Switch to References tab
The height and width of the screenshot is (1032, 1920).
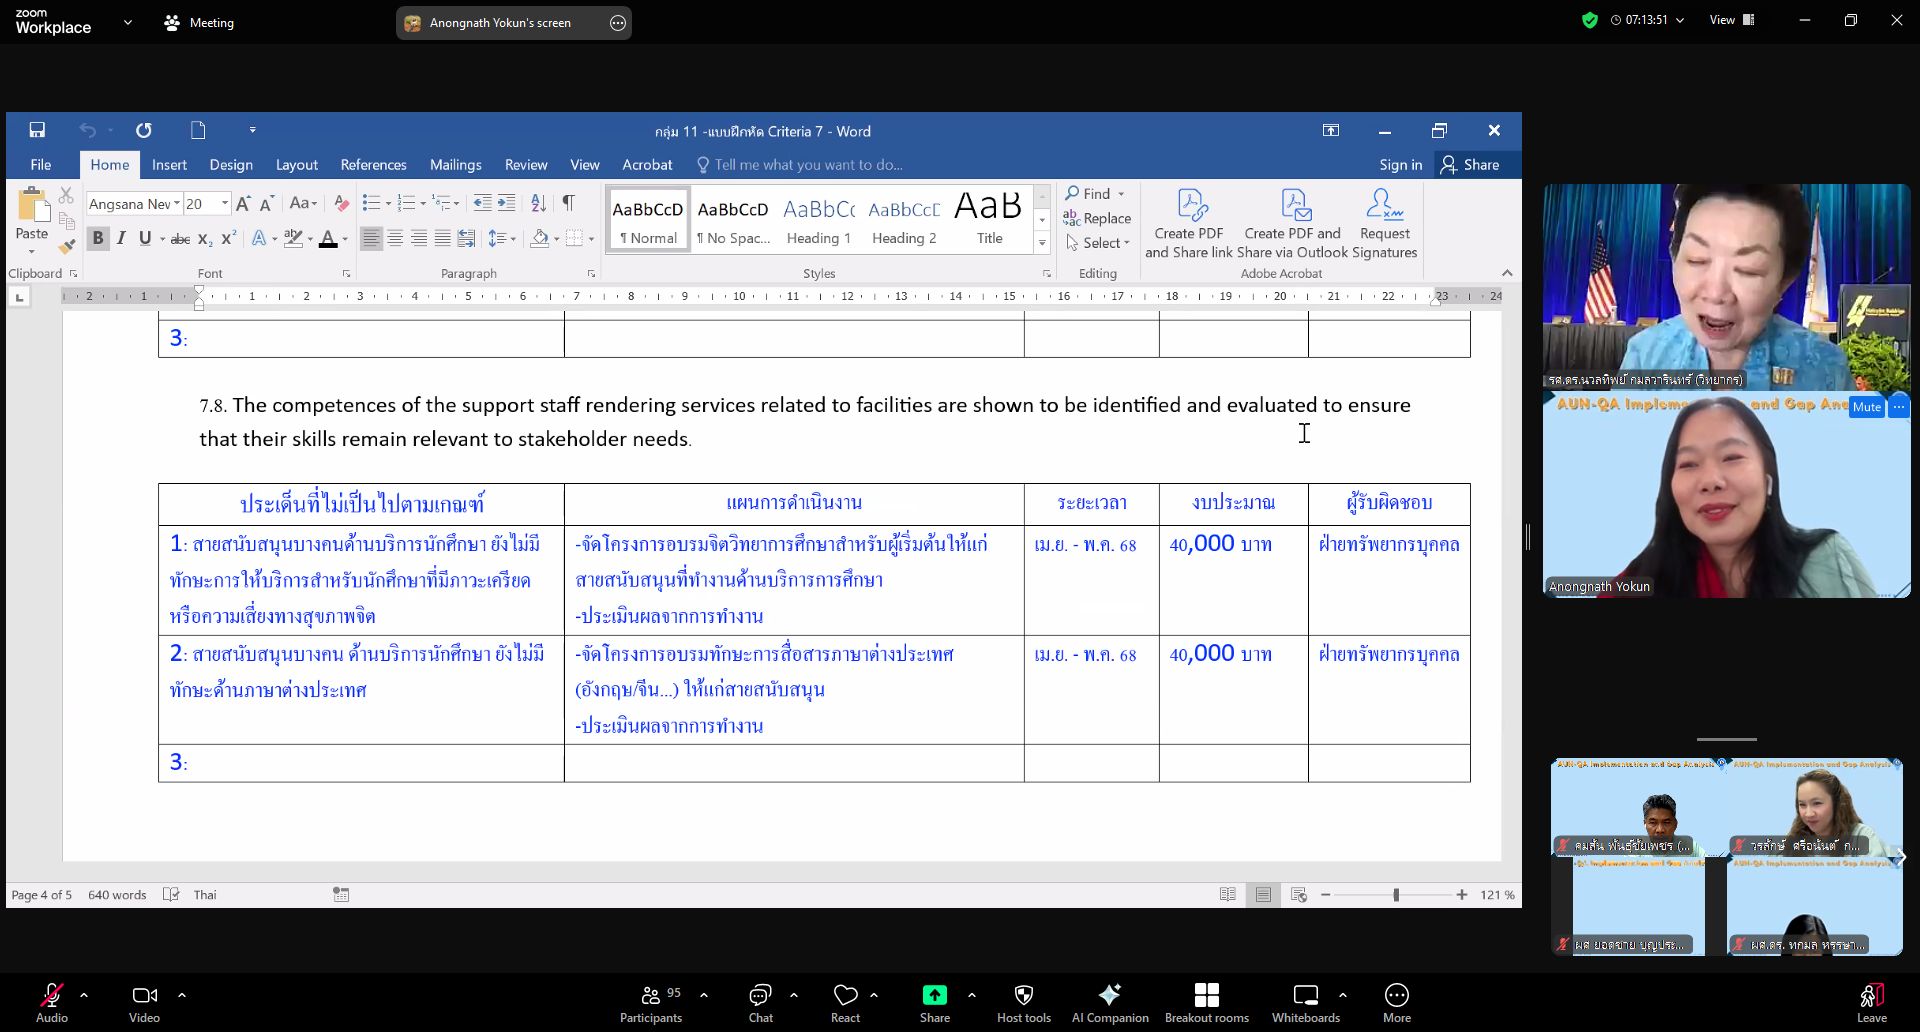coord(373,165)
